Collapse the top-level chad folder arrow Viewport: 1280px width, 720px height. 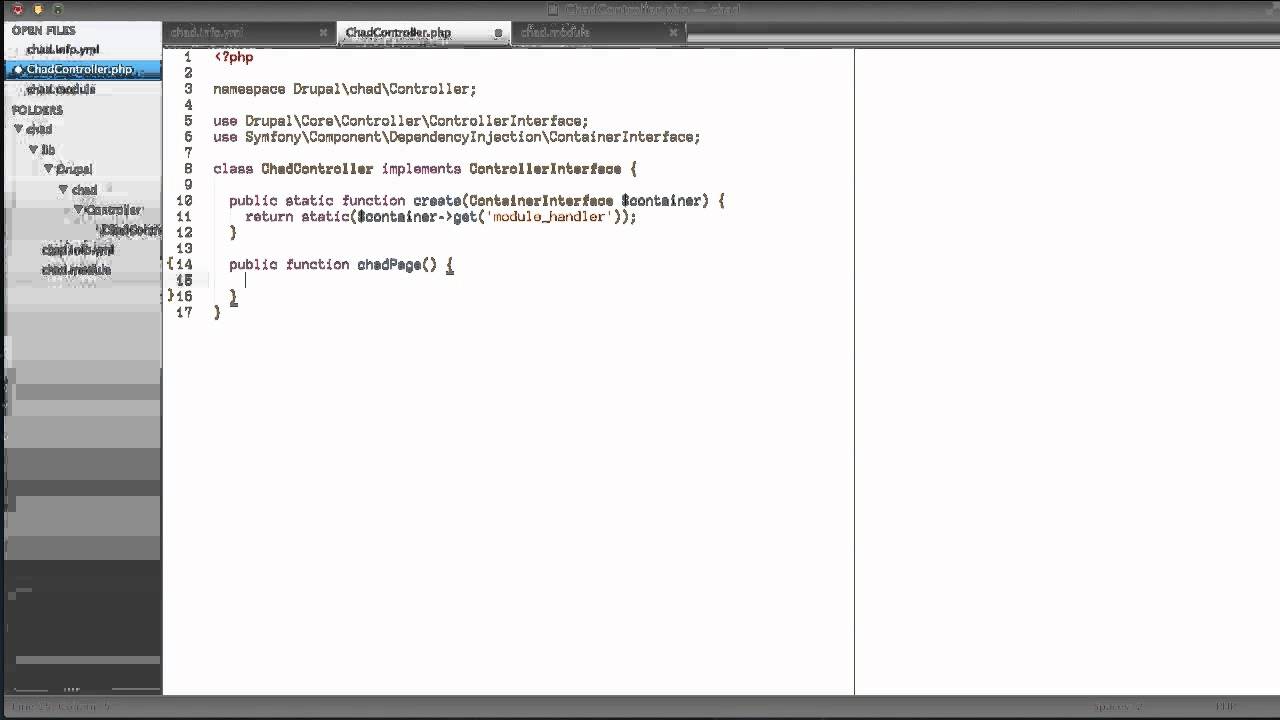click(18, 129)
